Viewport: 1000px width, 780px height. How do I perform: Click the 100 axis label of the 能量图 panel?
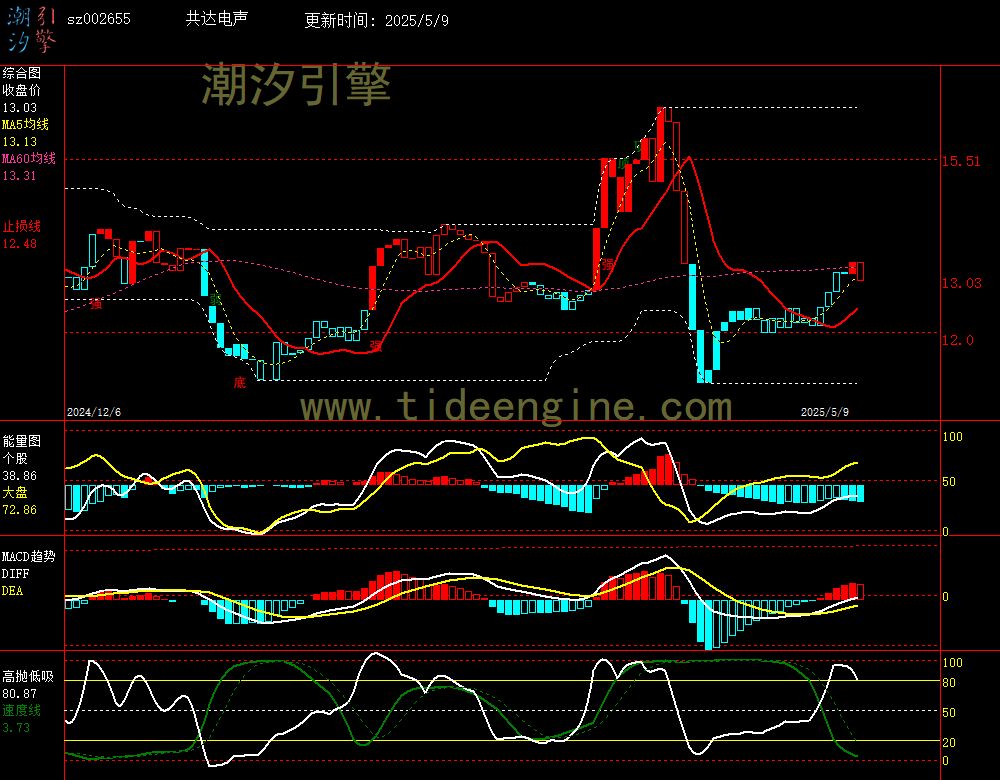point(952,437)
